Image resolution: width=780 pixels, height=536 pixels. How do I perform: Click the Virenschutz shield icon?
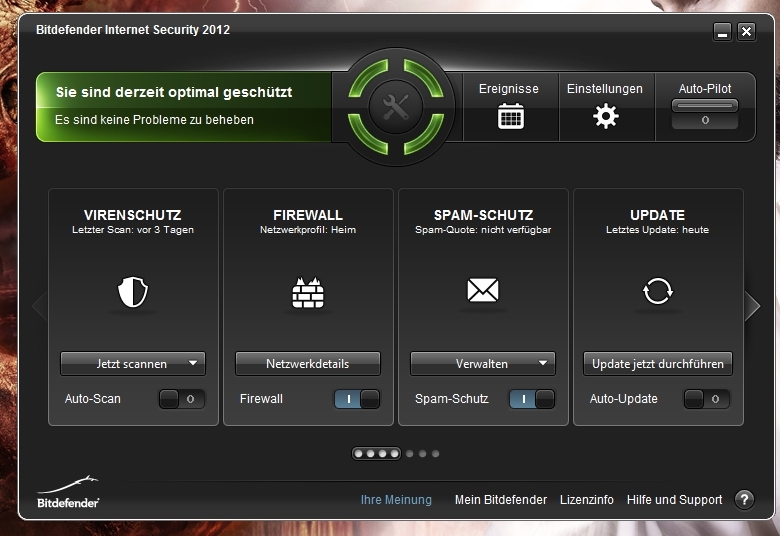click(133, 292)
